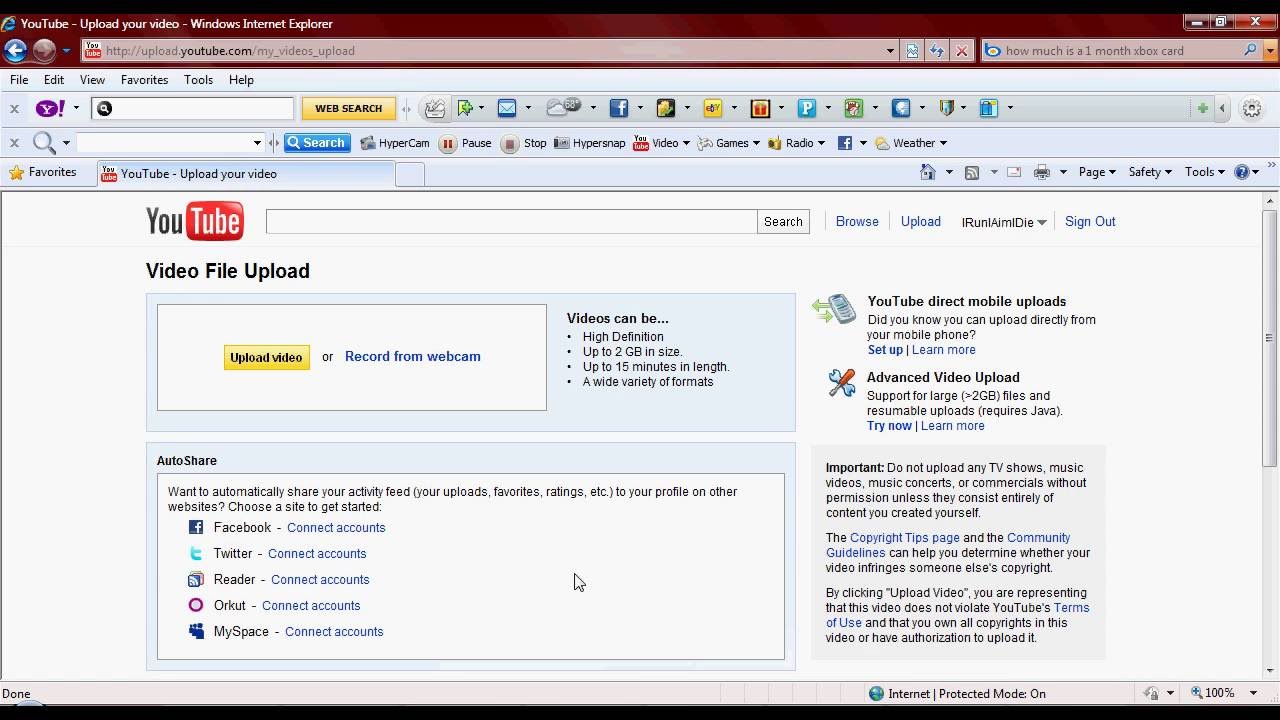The image size is (1280, 720).
Task: Click the Sign Out link
Action: tap(1090, 222)
